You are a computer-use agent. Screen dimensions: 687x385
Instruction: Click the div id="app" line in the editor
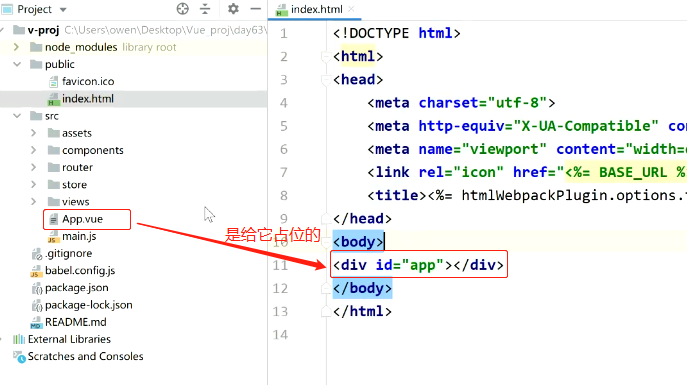click(x=418, y=265)
